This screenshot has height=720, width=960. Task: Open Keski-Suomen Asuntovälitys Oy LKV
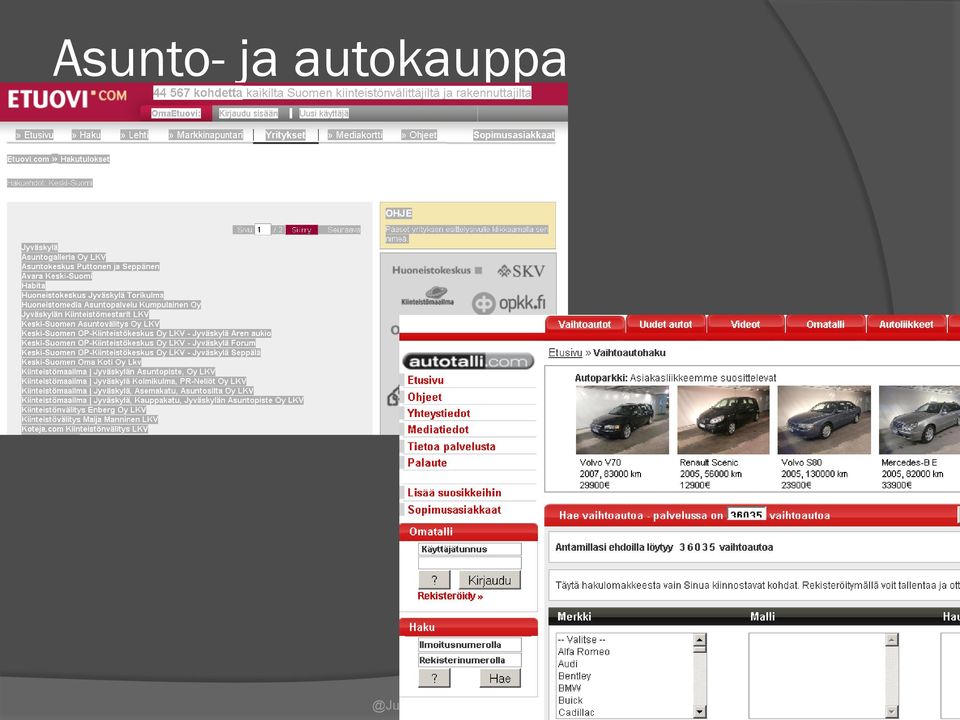pos(91,324)
